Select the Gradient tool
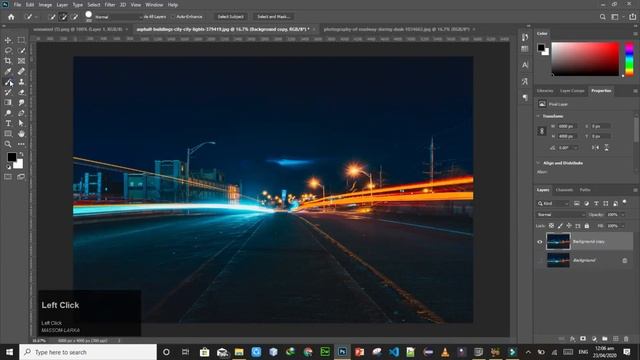The image size is (640, 360). [8, 102]
